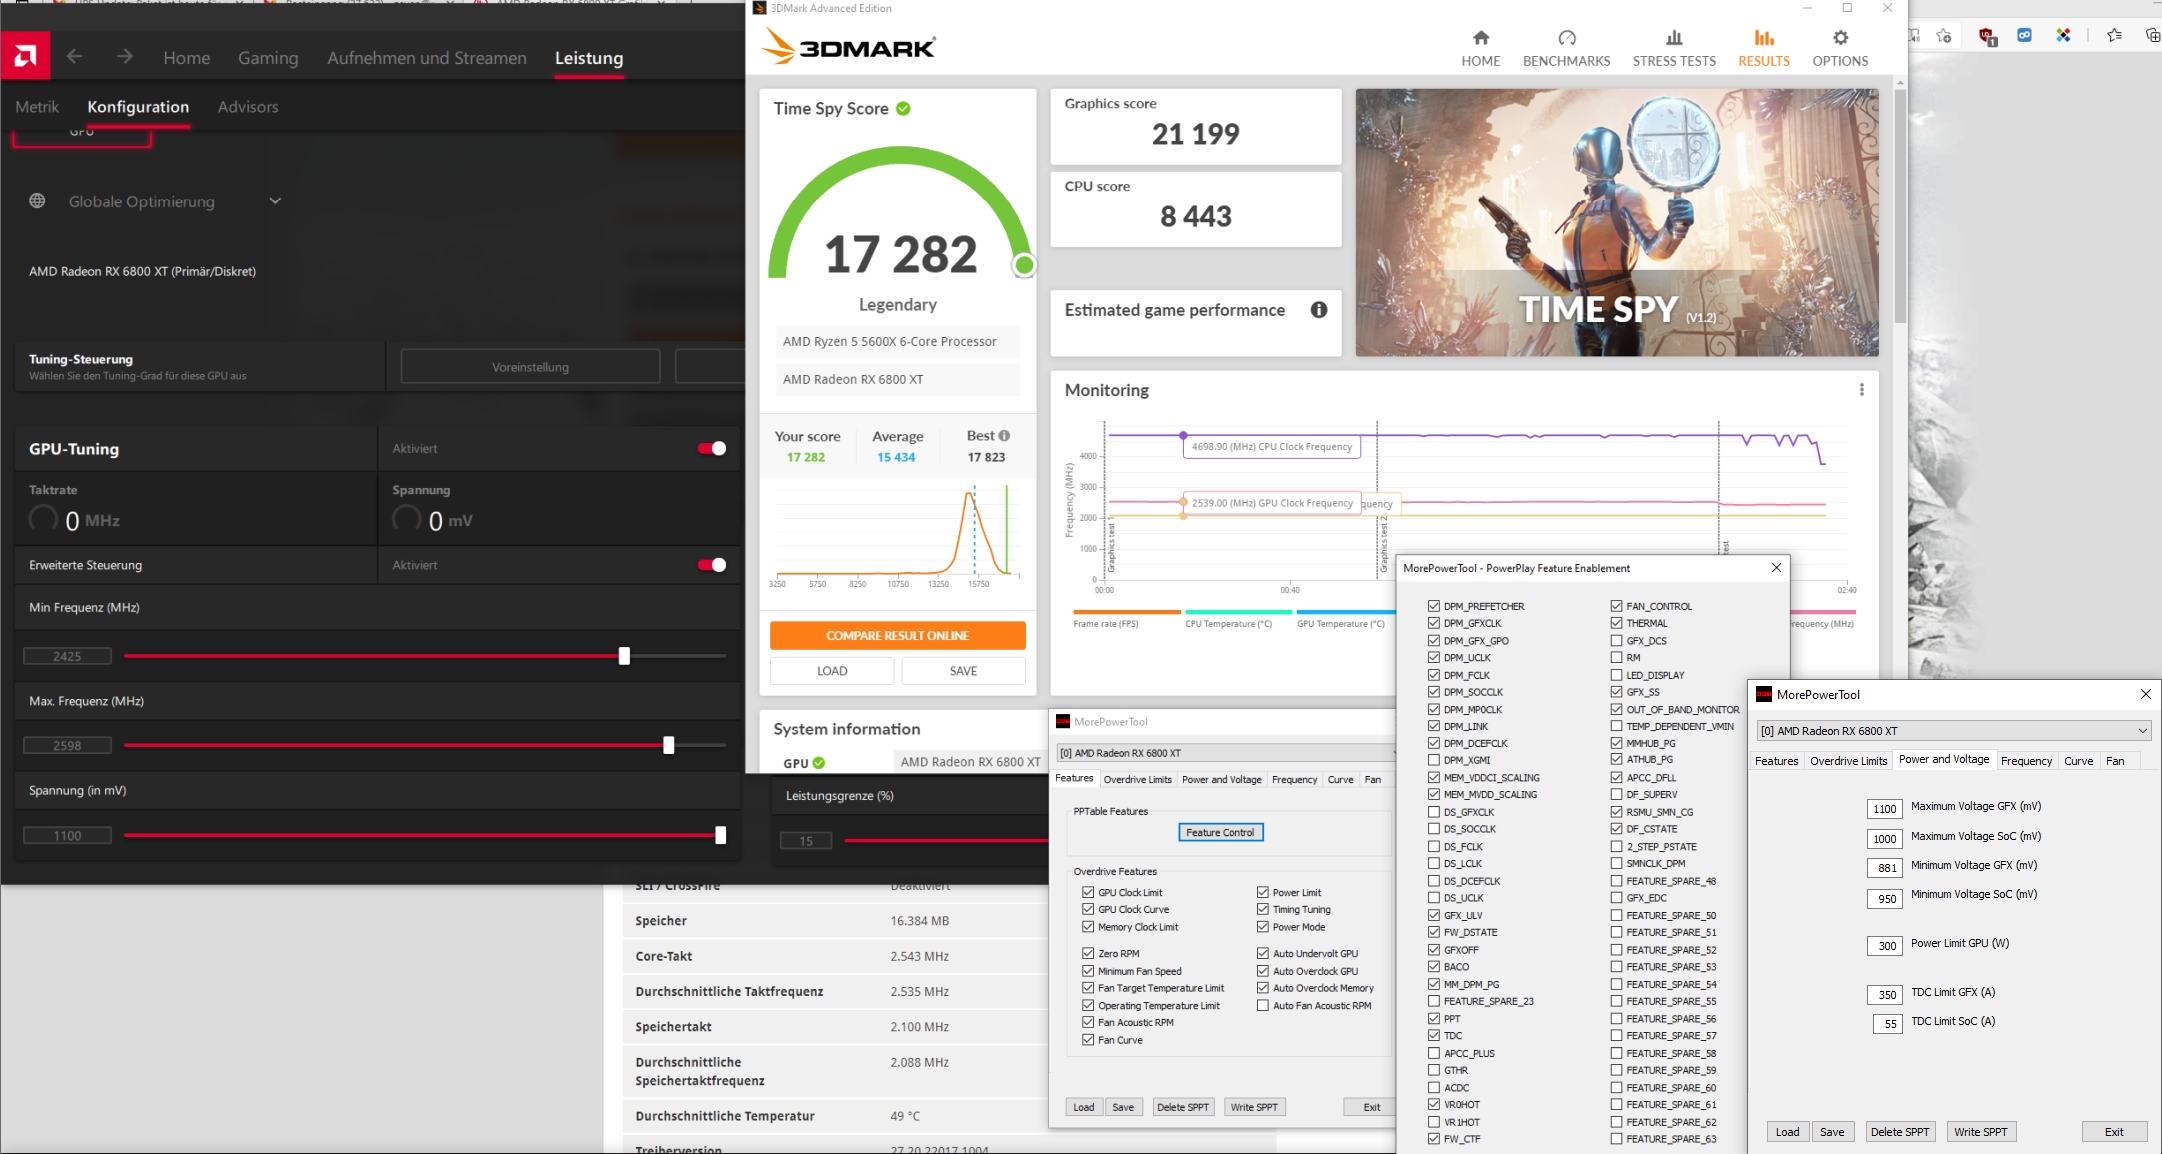Select Advisors sub-tab
Screen dimensions: 2162x1154
(248, 107)
